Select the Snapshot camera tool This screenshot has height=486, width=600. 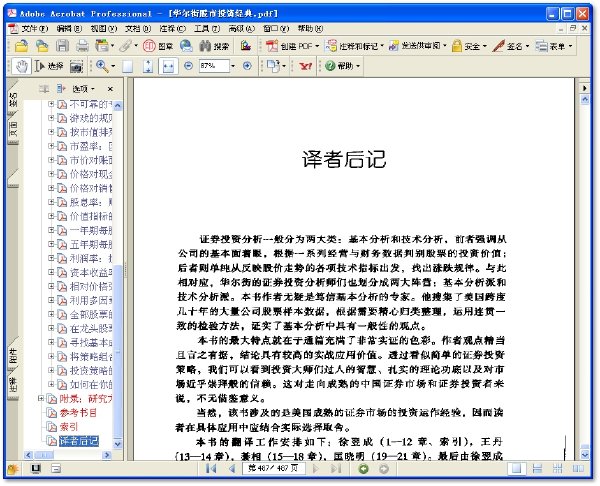tap(76, 67)
